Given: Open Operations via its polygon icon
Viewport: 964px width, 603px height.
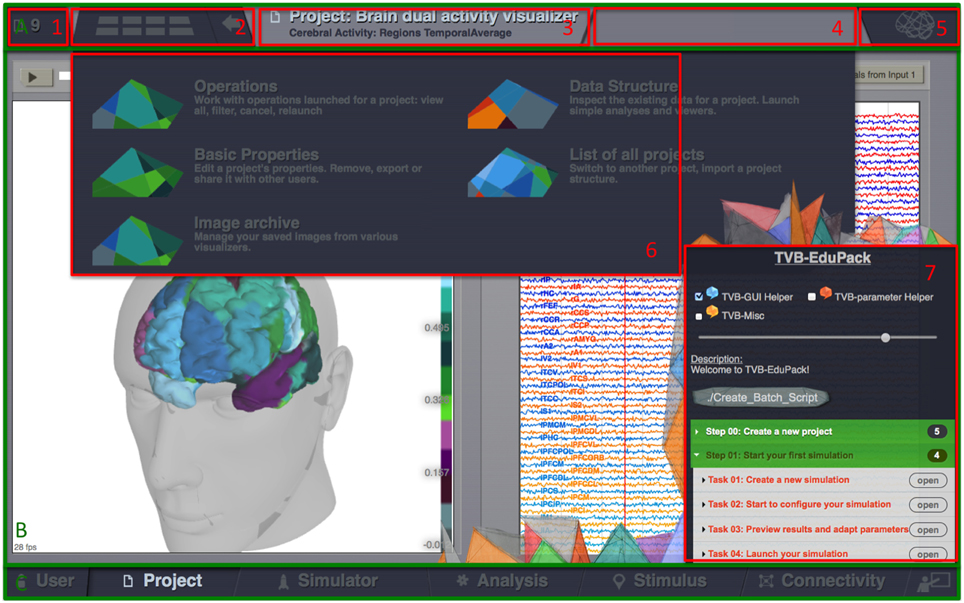Looking at the screenshot, I should (137, 104).
